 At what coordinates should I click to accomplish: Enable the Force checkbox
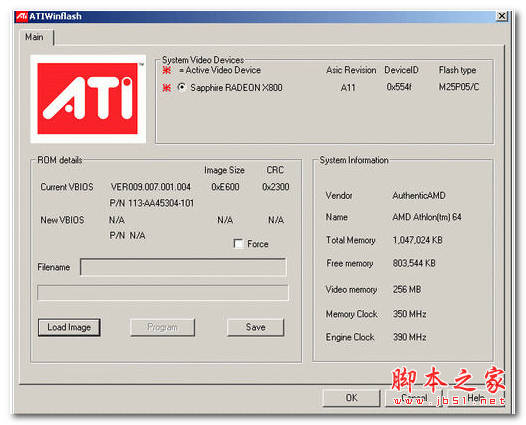pos(239,244)
